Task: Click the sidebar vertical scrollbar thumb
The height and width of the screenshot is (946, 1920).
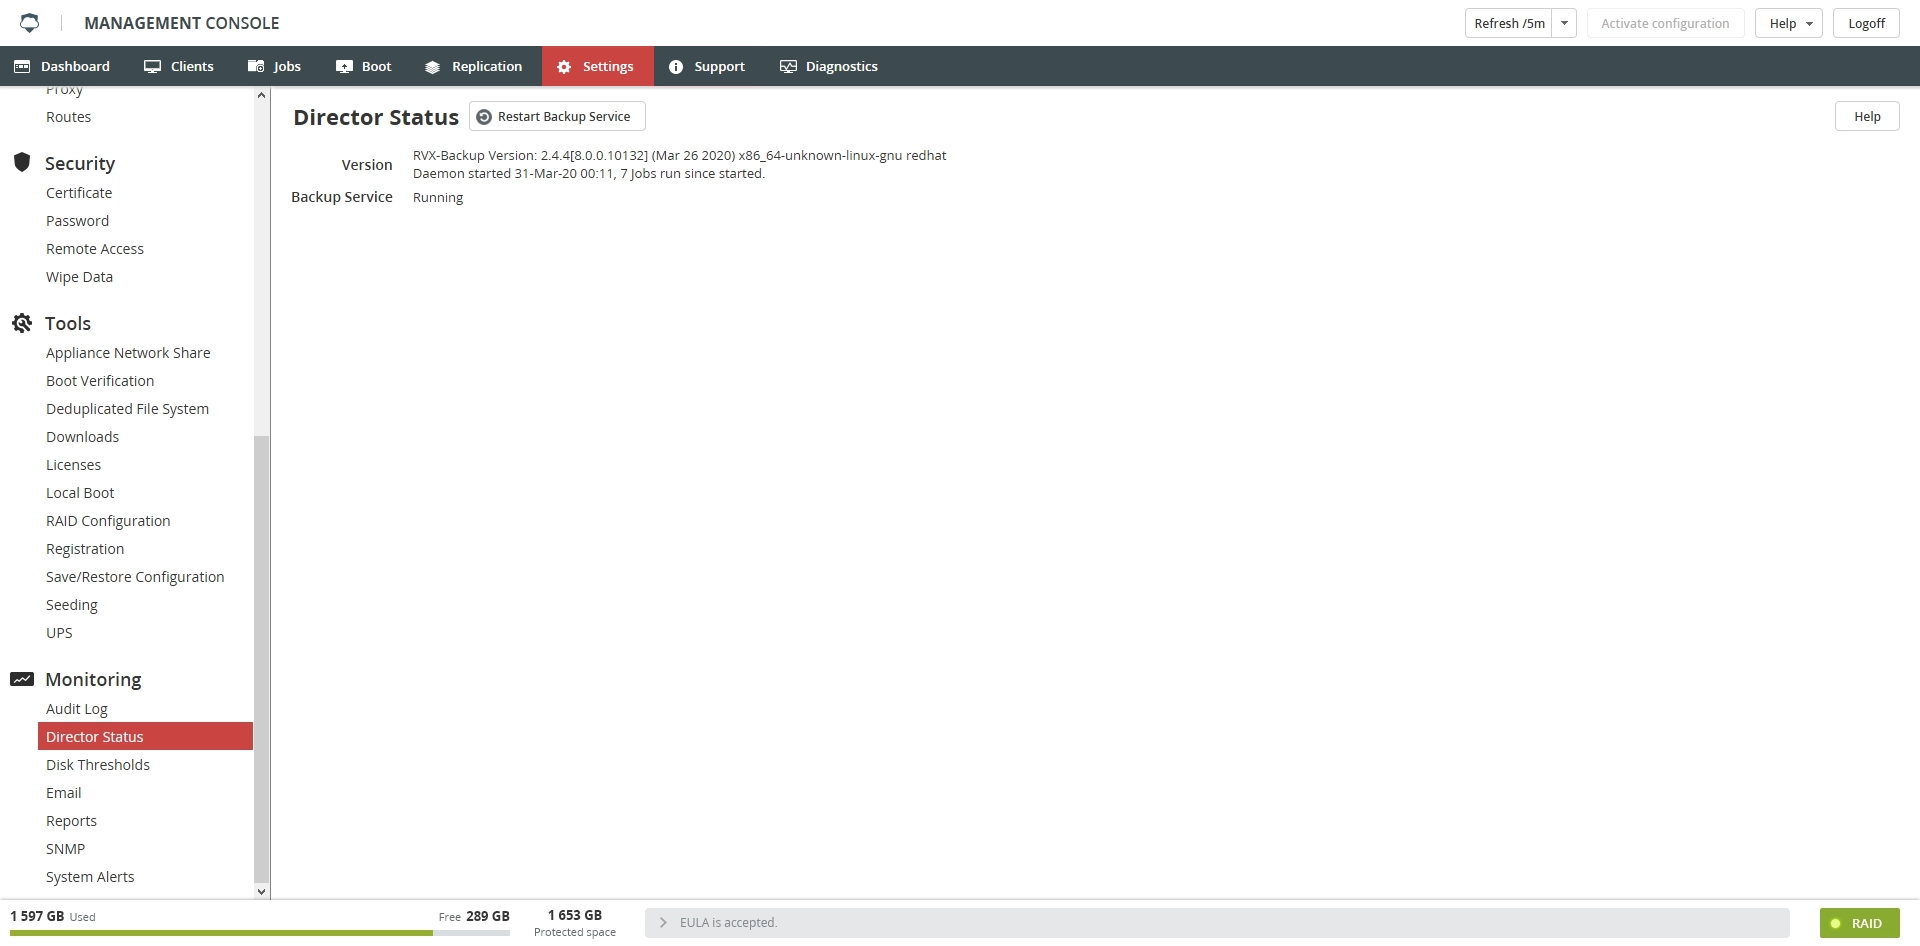Action: pos(262,660)
